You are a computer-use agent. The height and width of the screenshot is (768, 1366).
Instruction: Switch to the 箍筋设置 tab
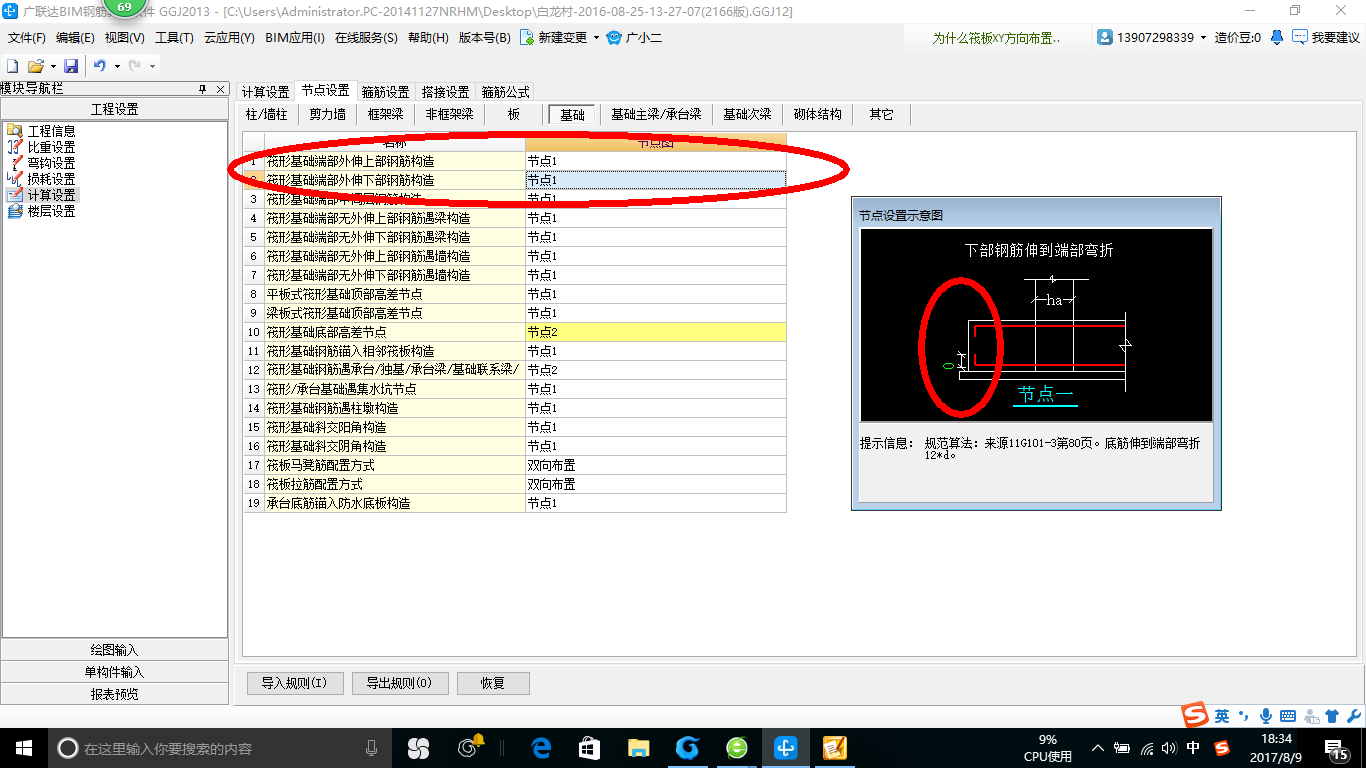(385, 91)
